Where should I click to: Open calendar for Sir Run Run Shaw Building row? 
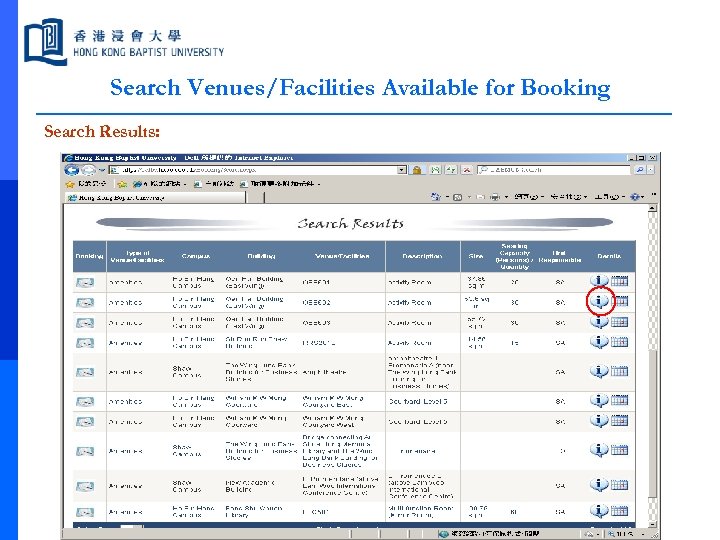click(x=619, y=342)
